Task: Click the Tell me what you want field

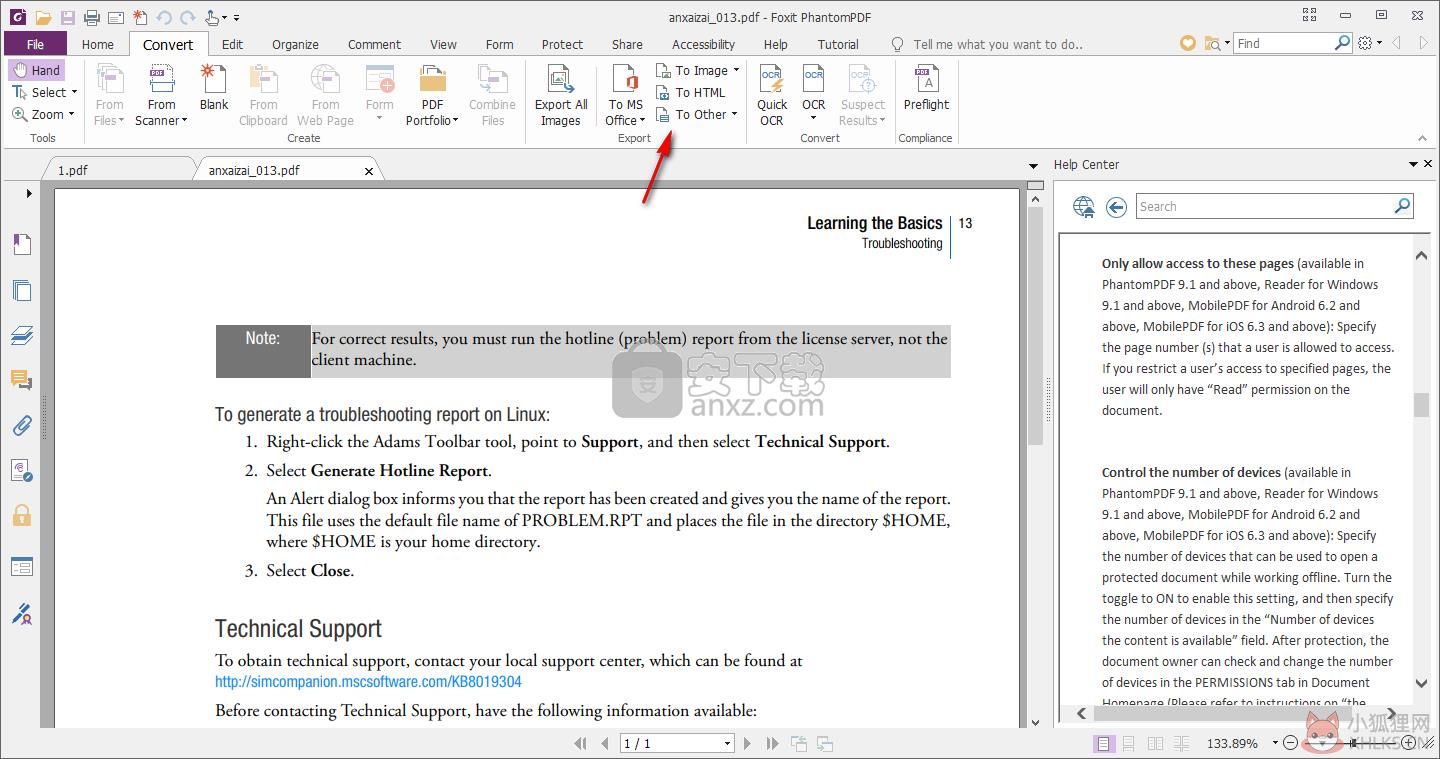Action: pyautogui.click(x=997, y=44)
